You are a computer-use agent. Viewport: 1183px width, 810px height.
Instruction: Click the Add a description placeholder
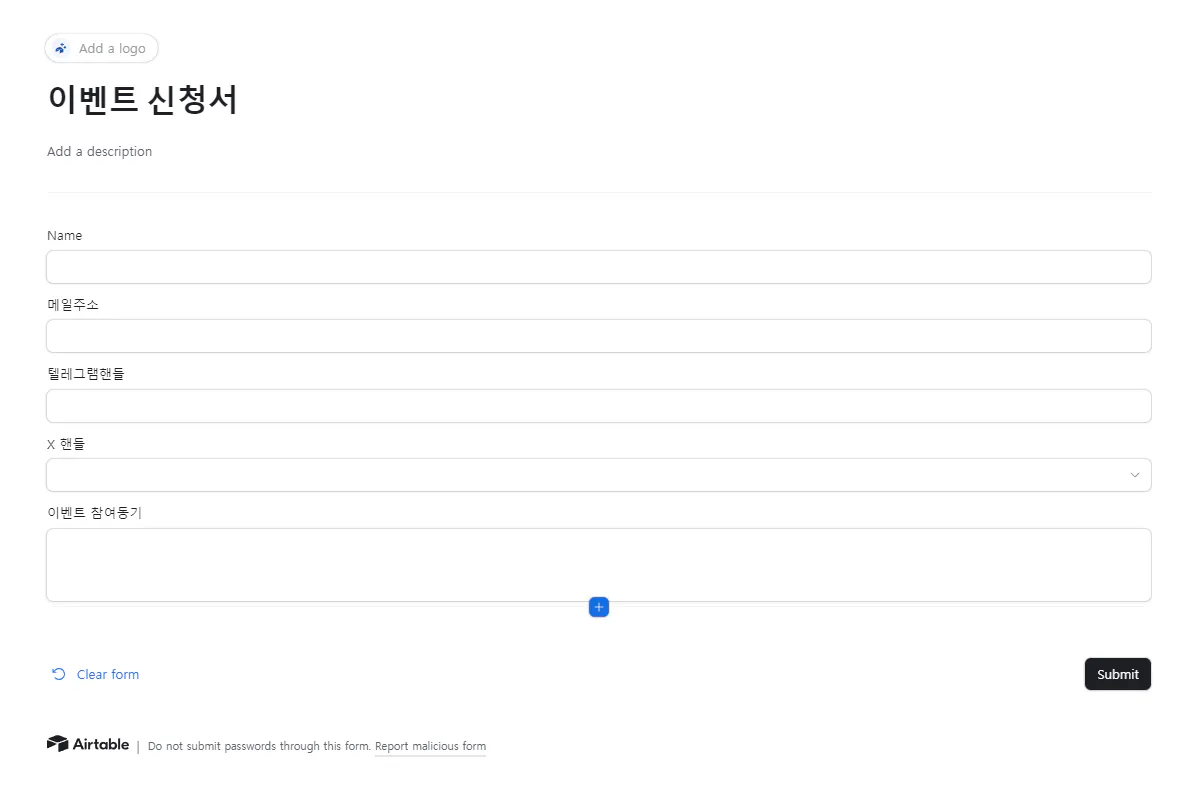click(99, 151)
